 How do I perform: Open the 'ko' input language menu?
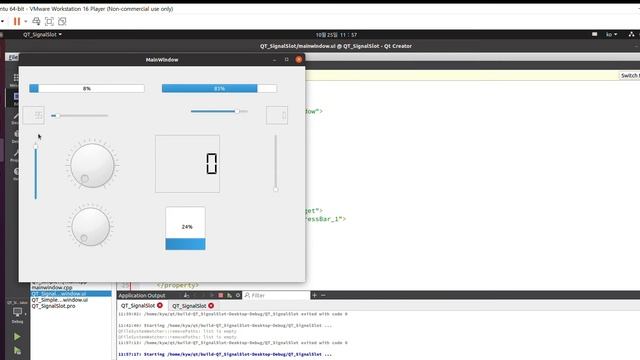pos(611,35)
